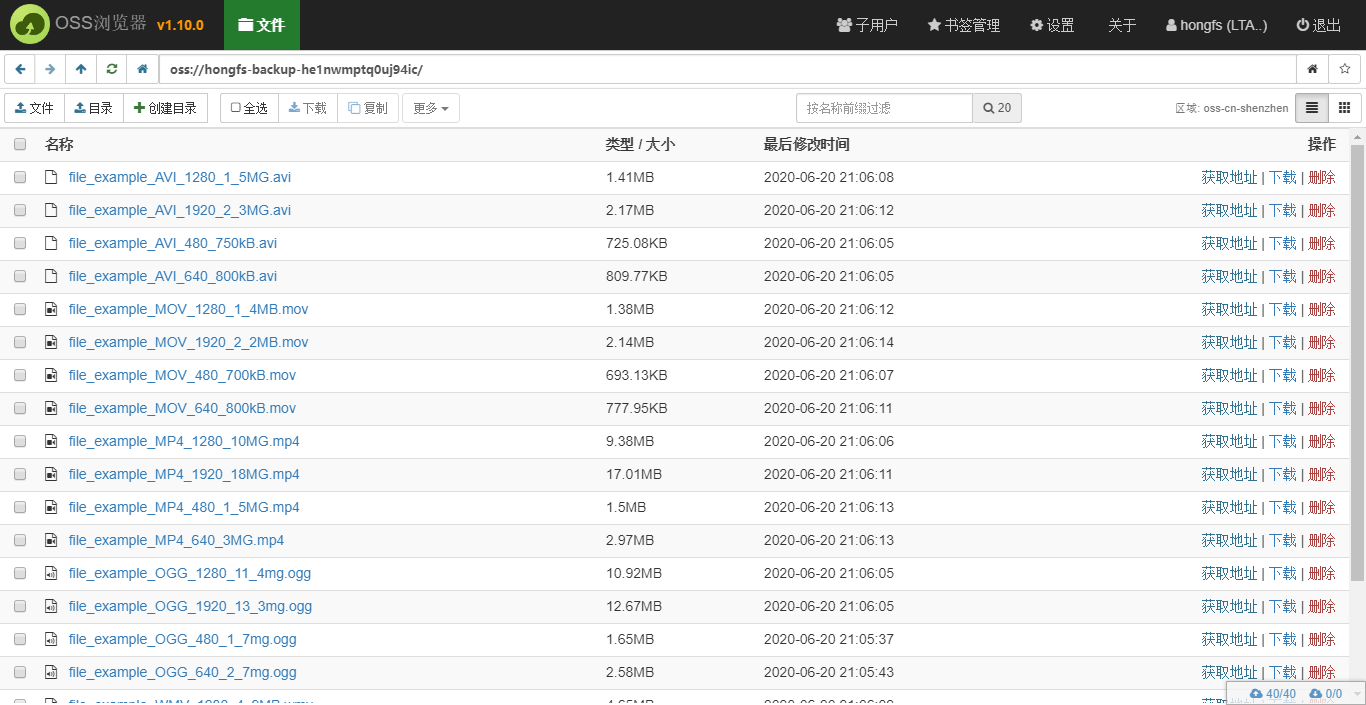Viewport: 1366px width, 705px height.
Task: Open 设置 settings
Action: pos(1053,25)
